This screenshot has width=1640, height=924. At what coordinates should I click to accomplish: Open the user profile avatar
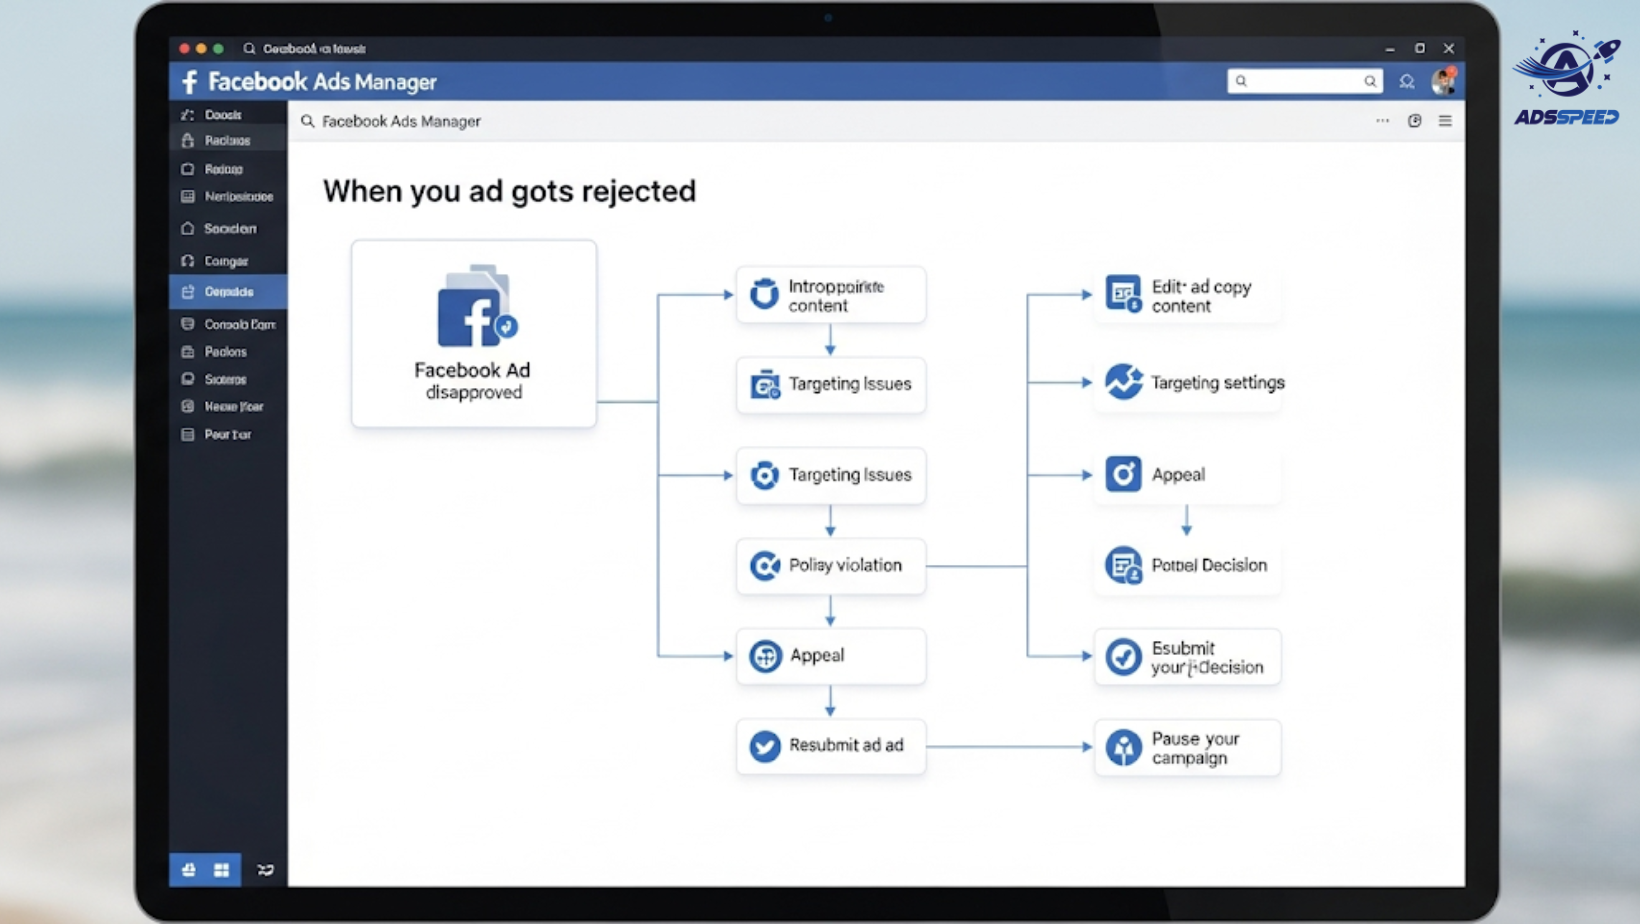(1442, 82)
